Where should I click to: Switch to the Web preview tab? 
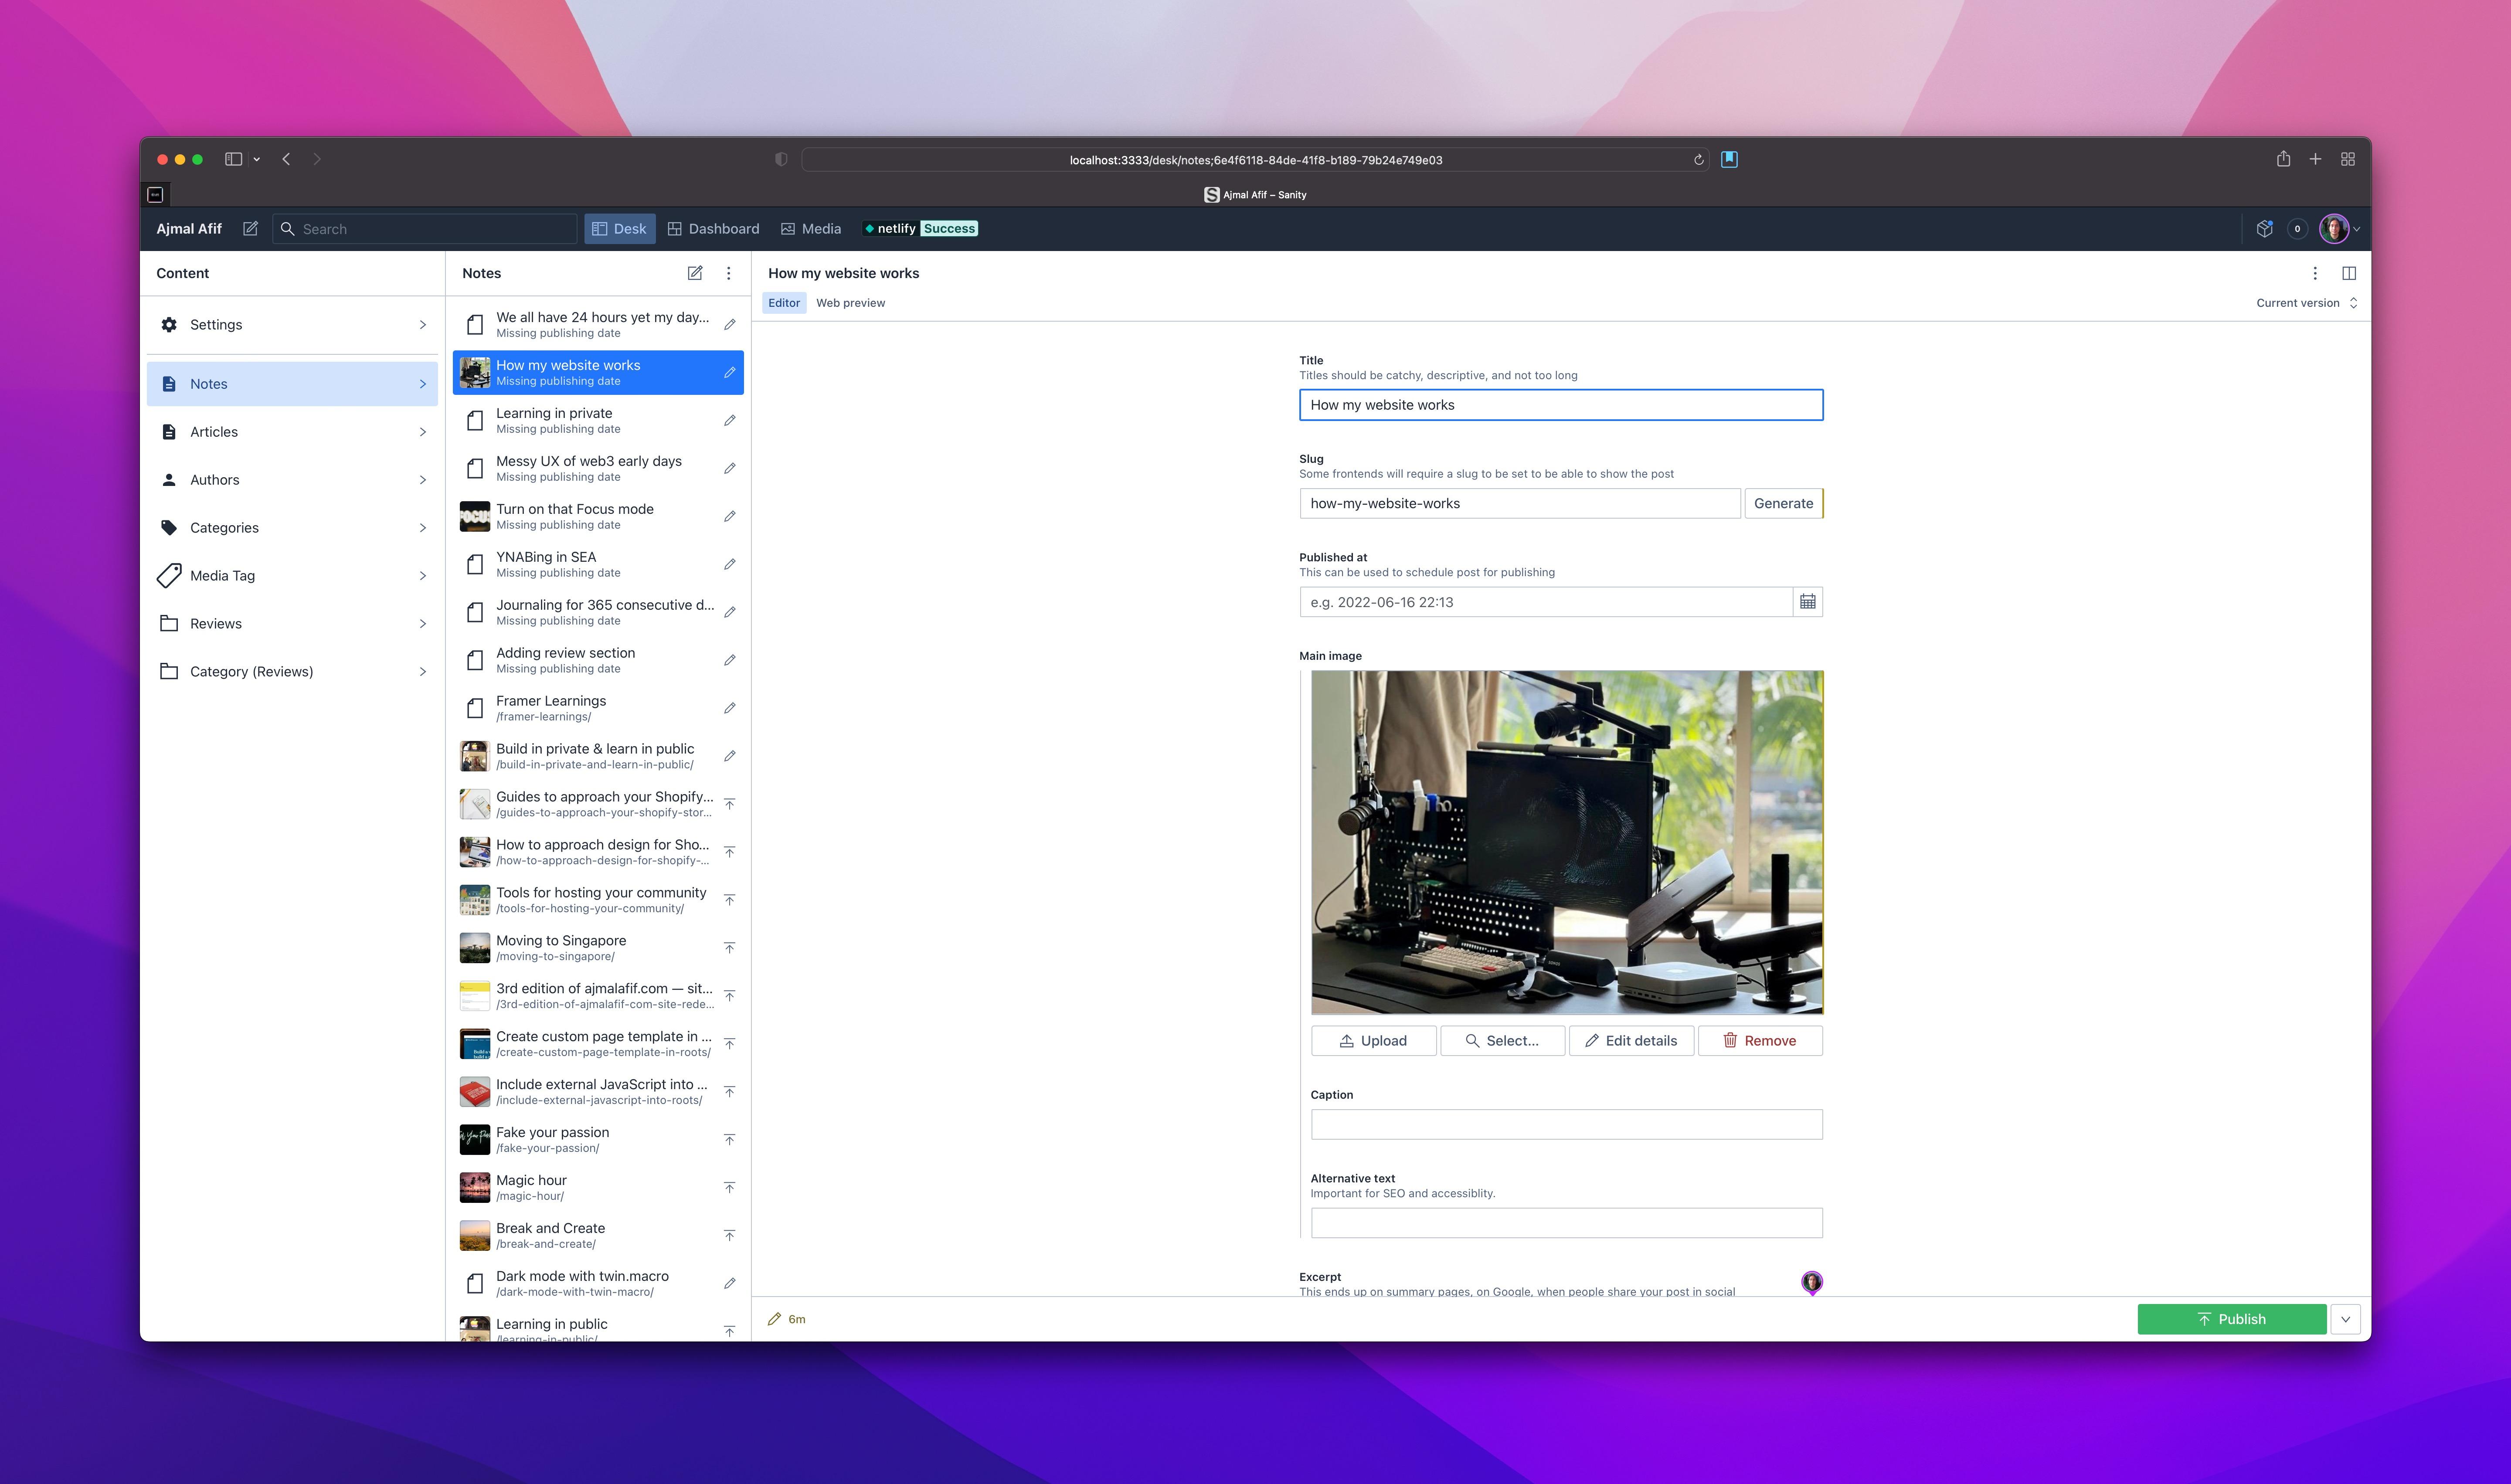click(850, 303)
